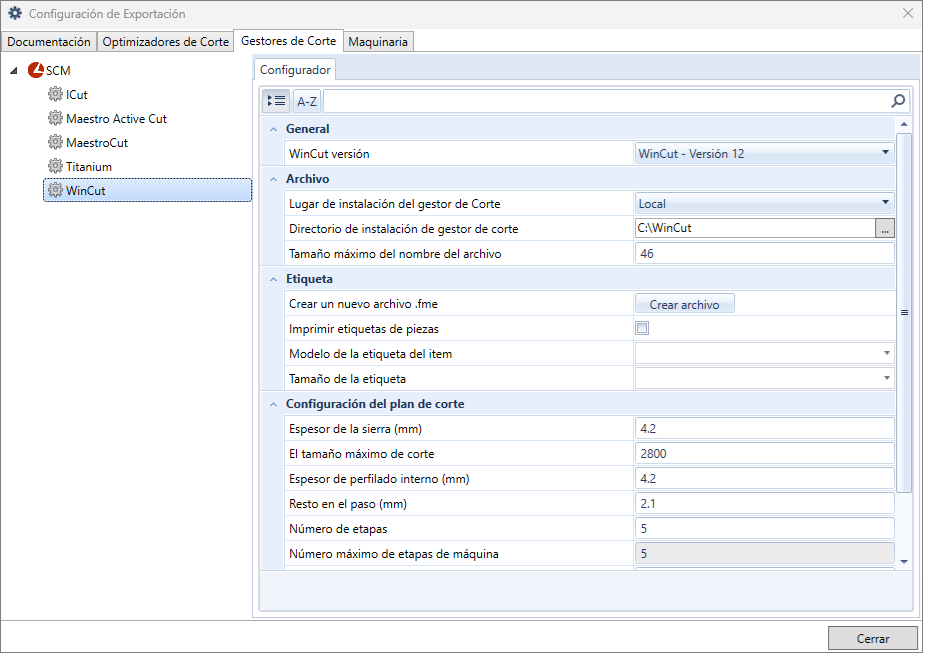Click the 'WinCut versión' property label
This screenshot has width=931, height=656.
click(329, 154)
